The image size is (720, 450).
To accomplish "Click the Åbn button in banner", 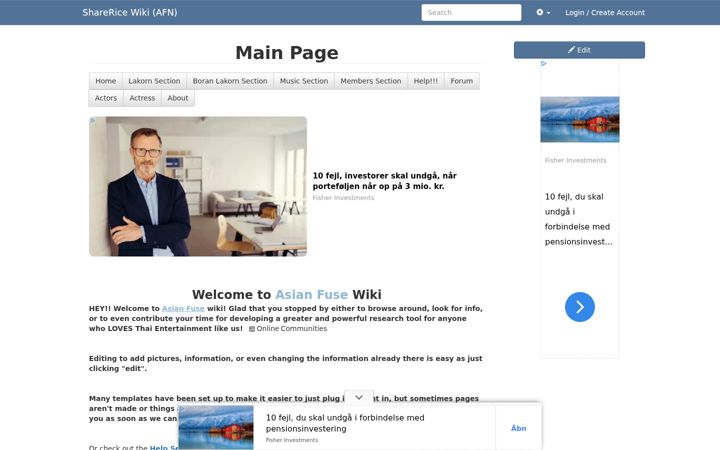I will [x=518, y=428].
